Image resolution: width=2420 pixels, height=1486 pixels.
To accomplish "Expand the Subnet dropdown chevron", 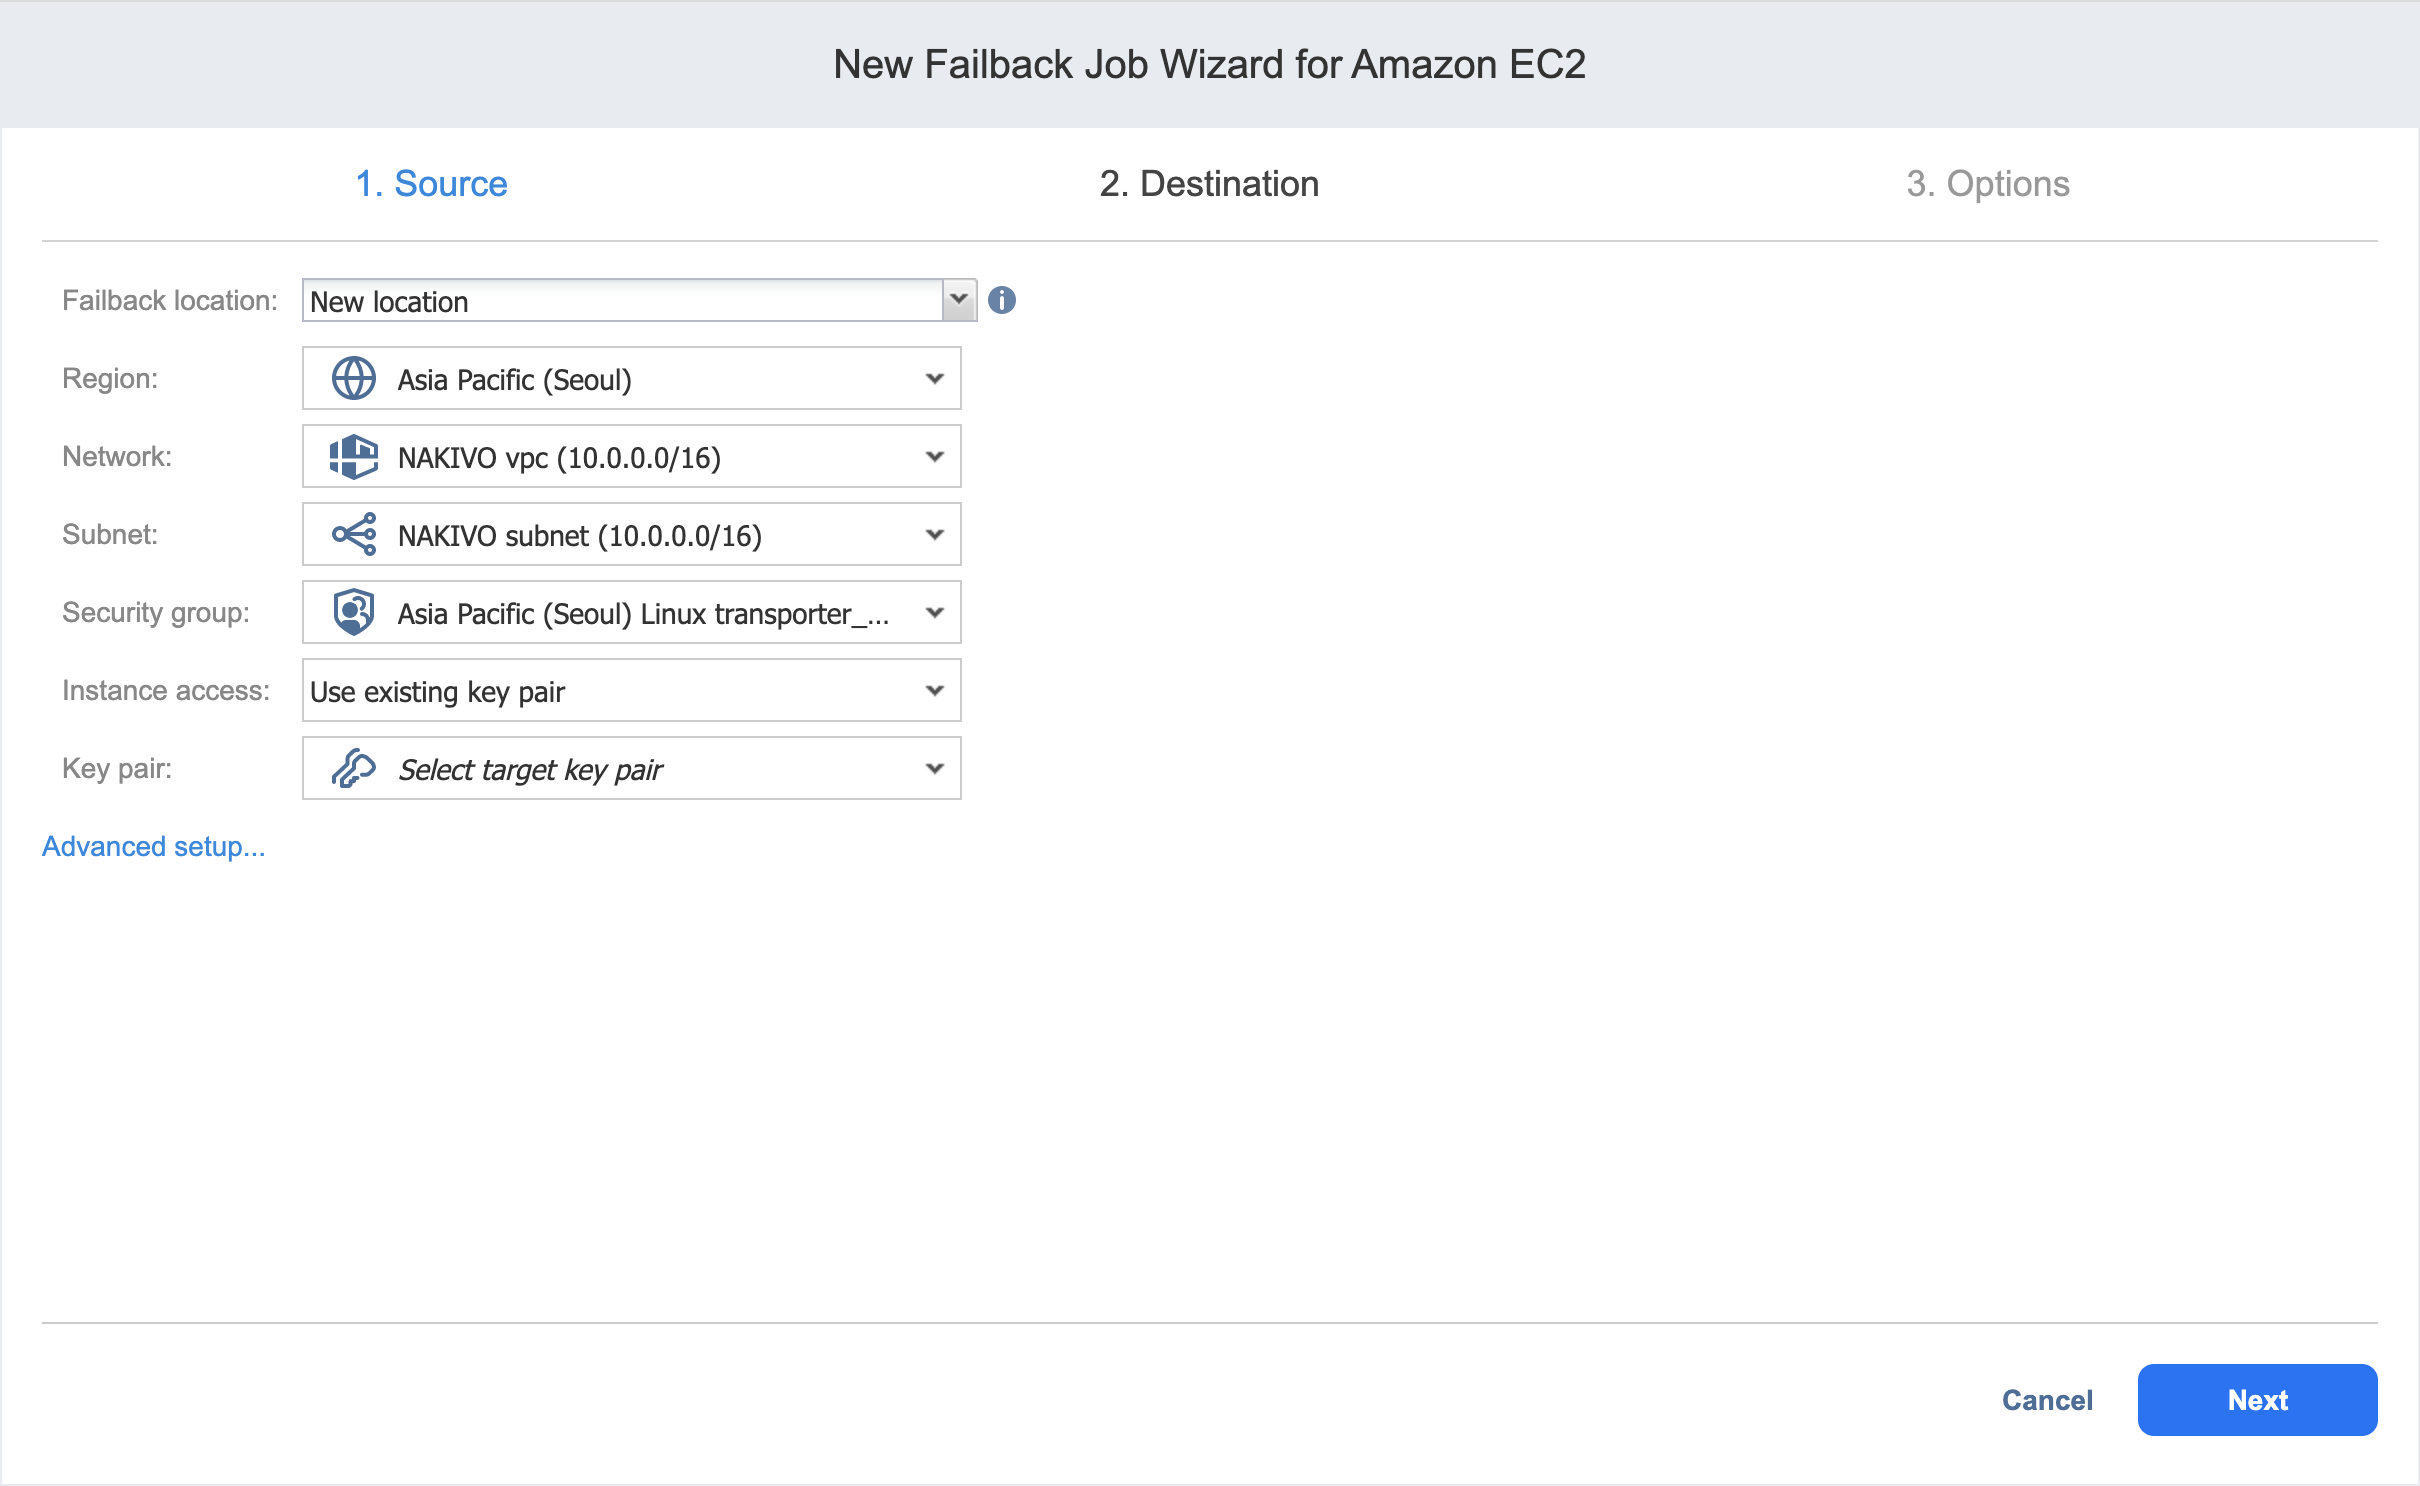I will [x=934, y=535].
